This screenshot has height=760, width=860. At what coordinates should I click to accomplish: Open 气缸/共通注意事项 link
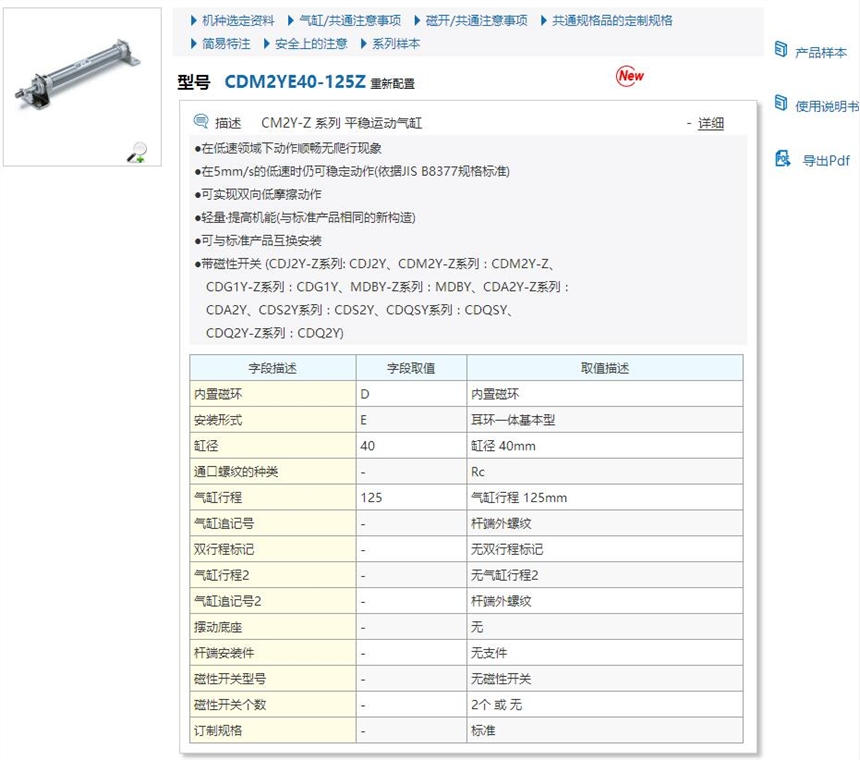tap(350, 21)
